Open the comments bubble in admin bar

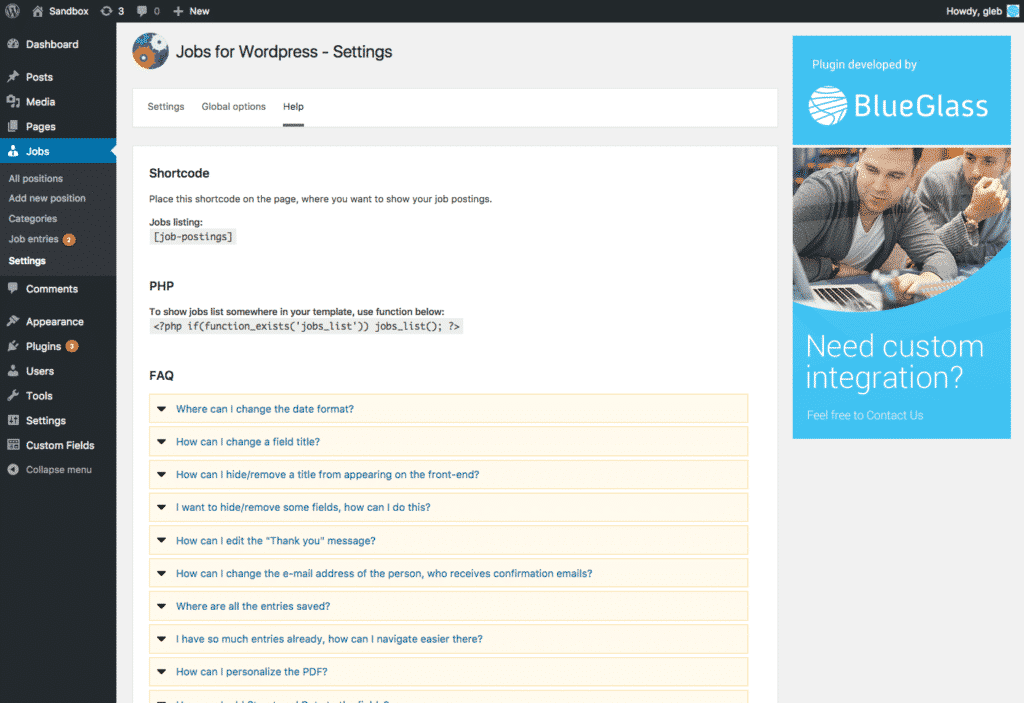(x=143, y=11)
